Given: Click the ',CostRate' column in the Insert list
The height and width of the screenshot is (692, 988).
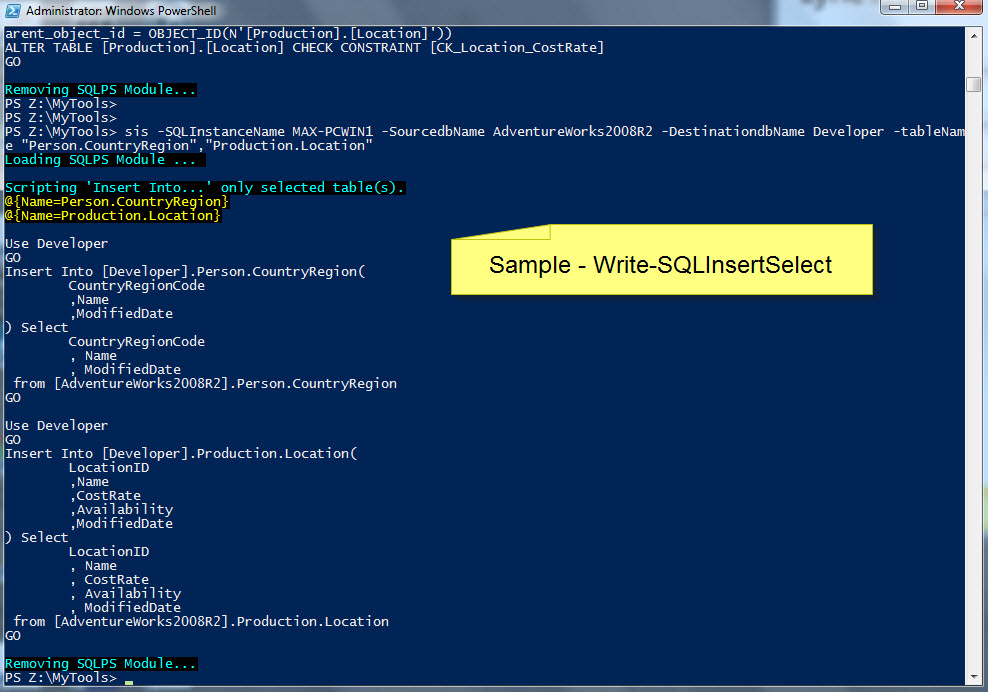Looking at the screenshot, I should point(105,495).
